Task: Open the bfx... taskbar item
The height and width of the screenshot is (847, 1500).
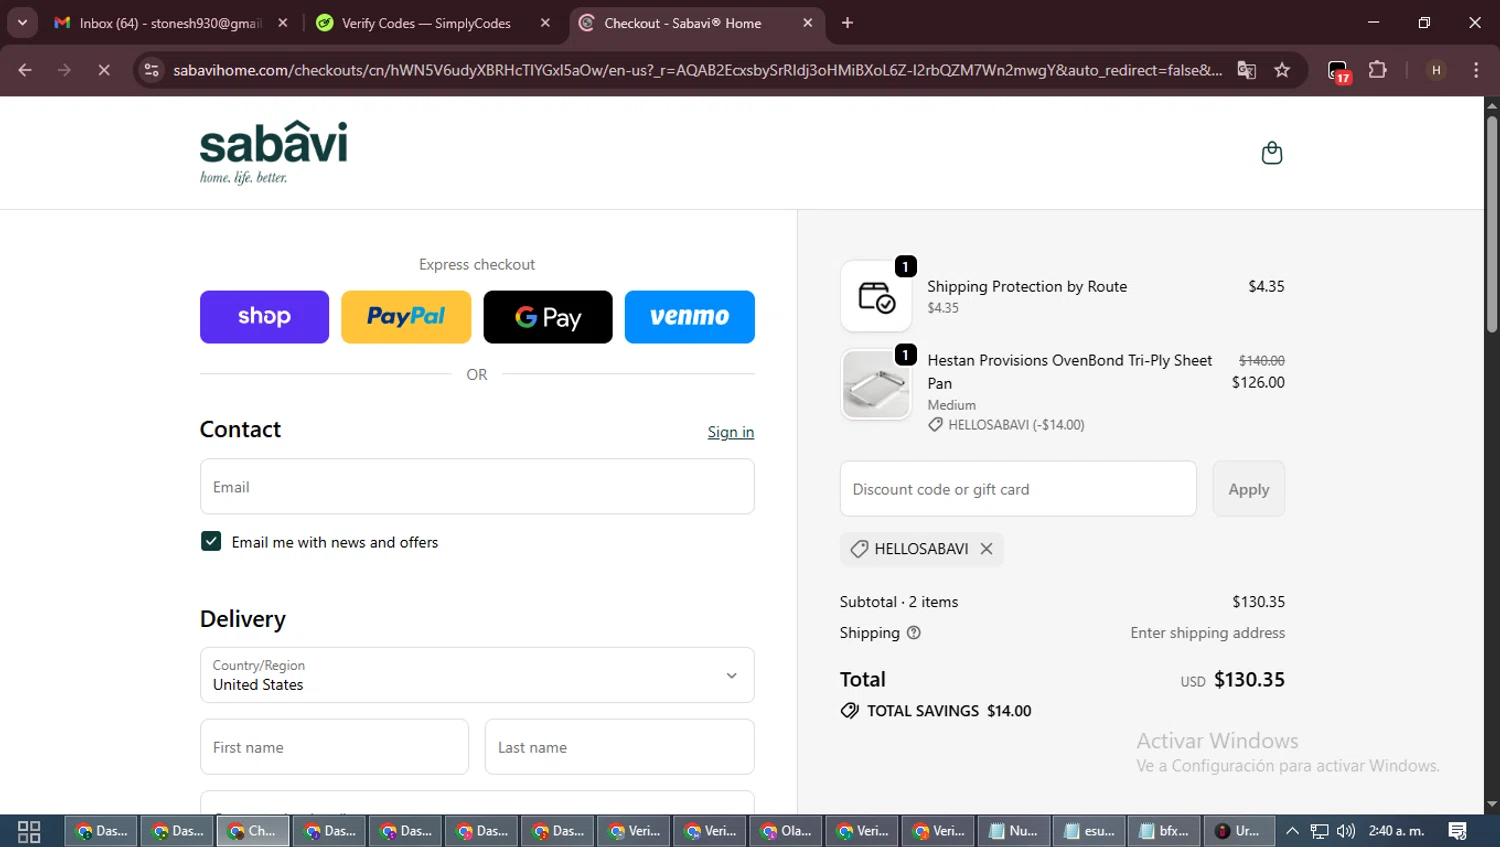Action: 1166,831
